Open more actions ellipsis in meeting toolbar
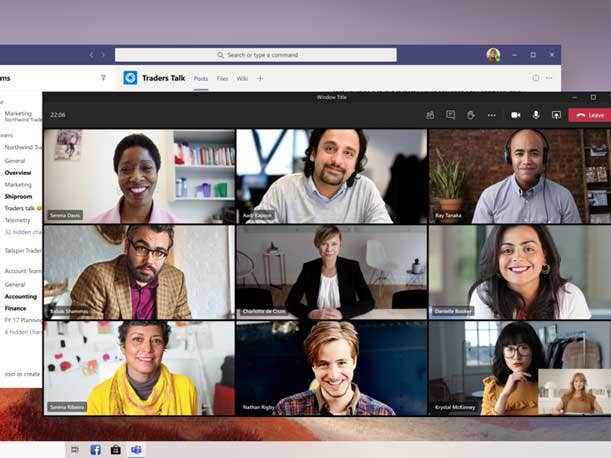 pyautogui.click(x=491, y=115)
